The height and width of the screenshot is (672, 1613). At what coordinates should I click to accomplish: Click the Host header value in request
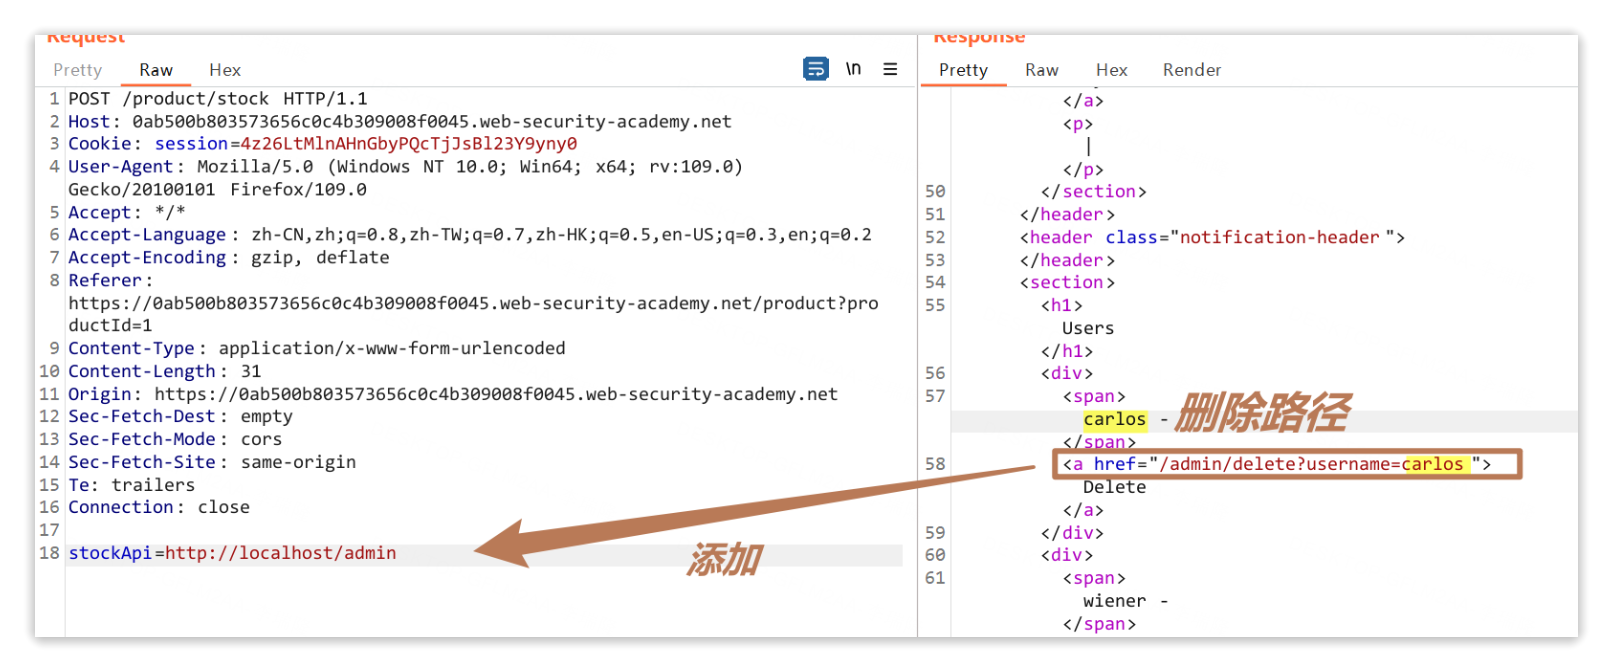(431, 122)
